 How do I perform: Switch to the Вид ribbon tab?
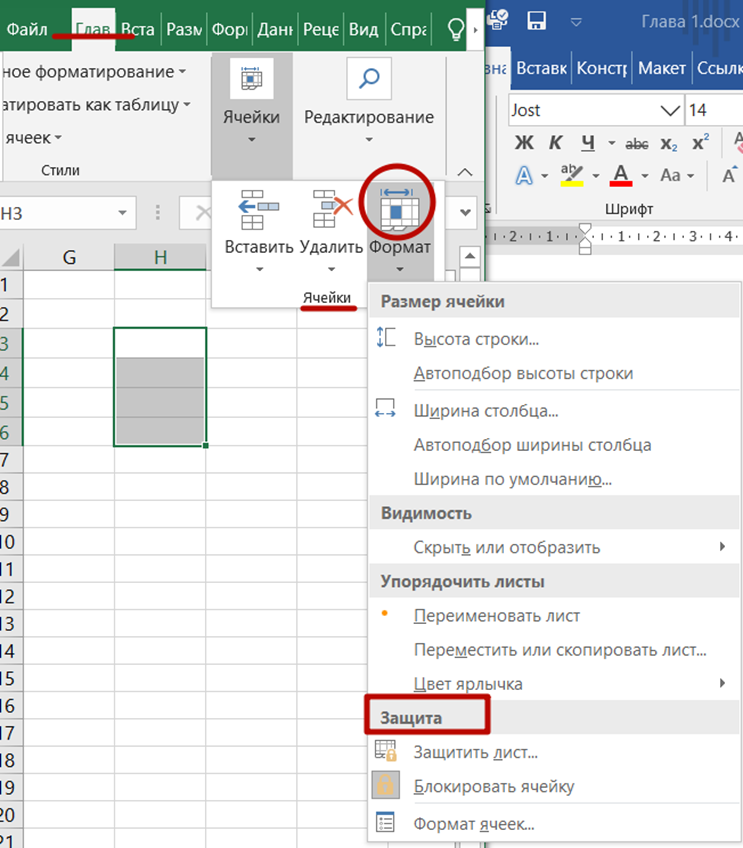(363, 29)
